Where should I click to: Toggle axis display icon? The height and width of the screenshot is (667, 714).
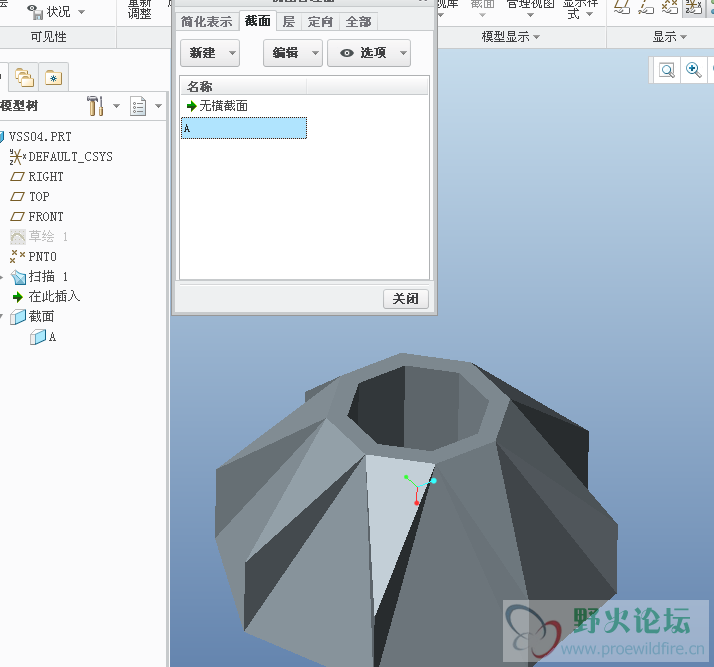coord(646,7)
